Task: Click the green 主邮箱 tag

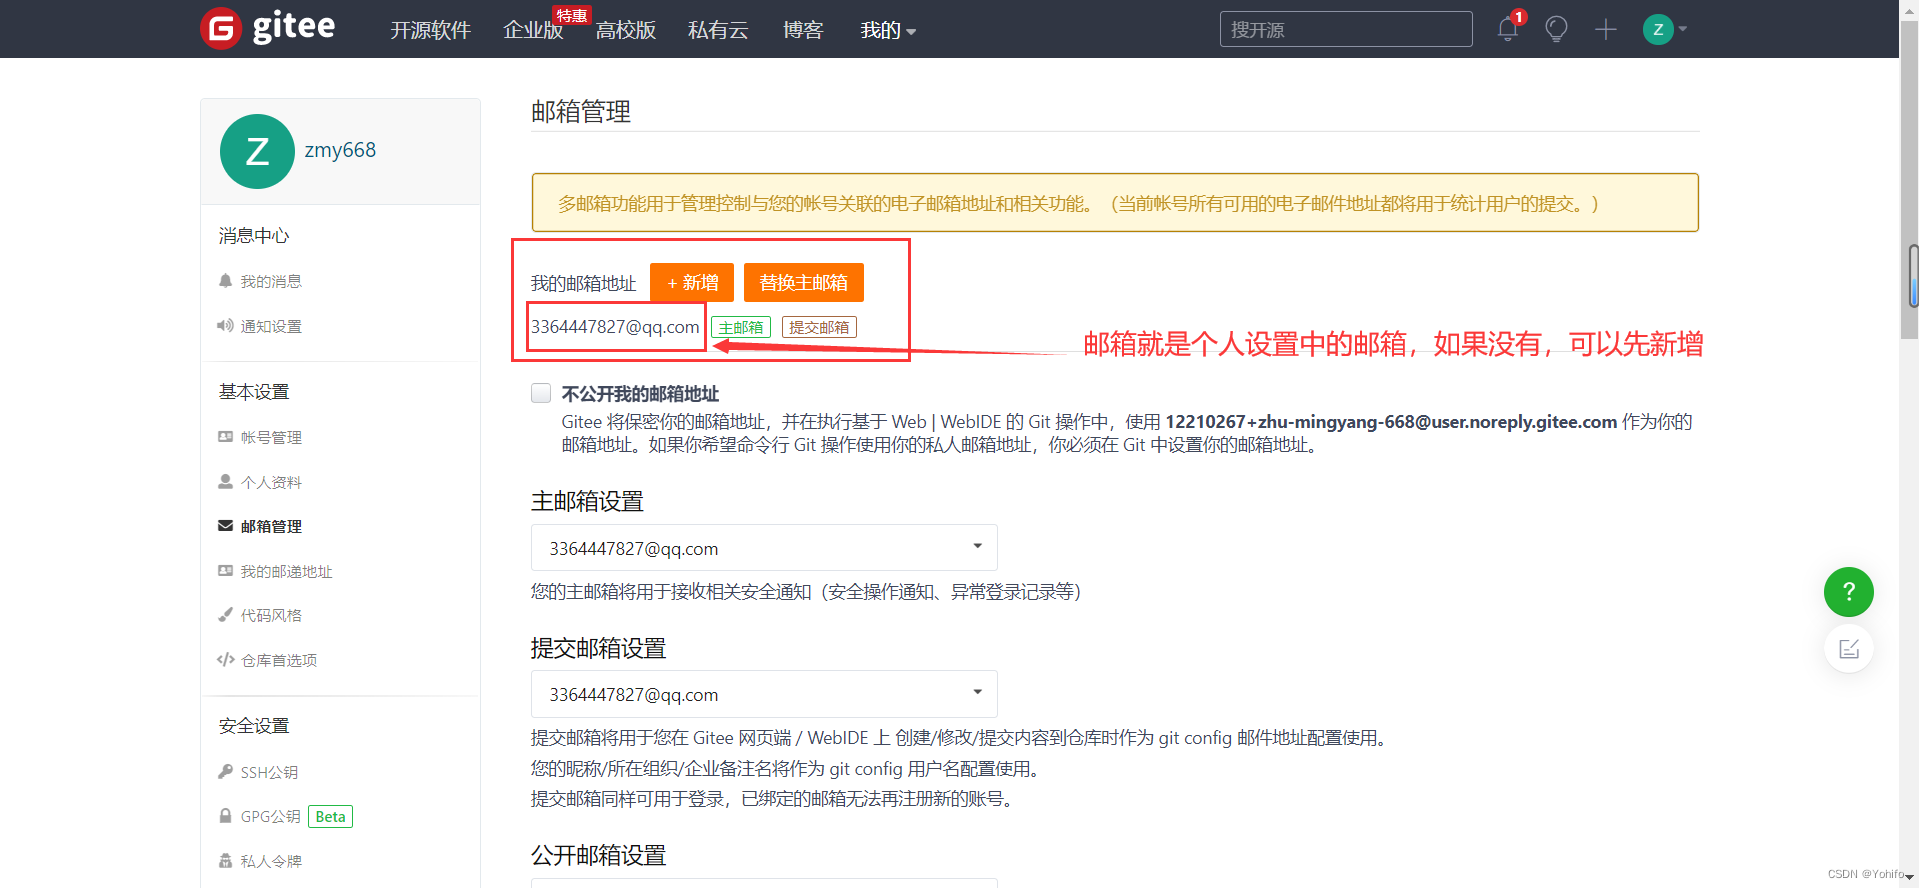Action: 741,327
